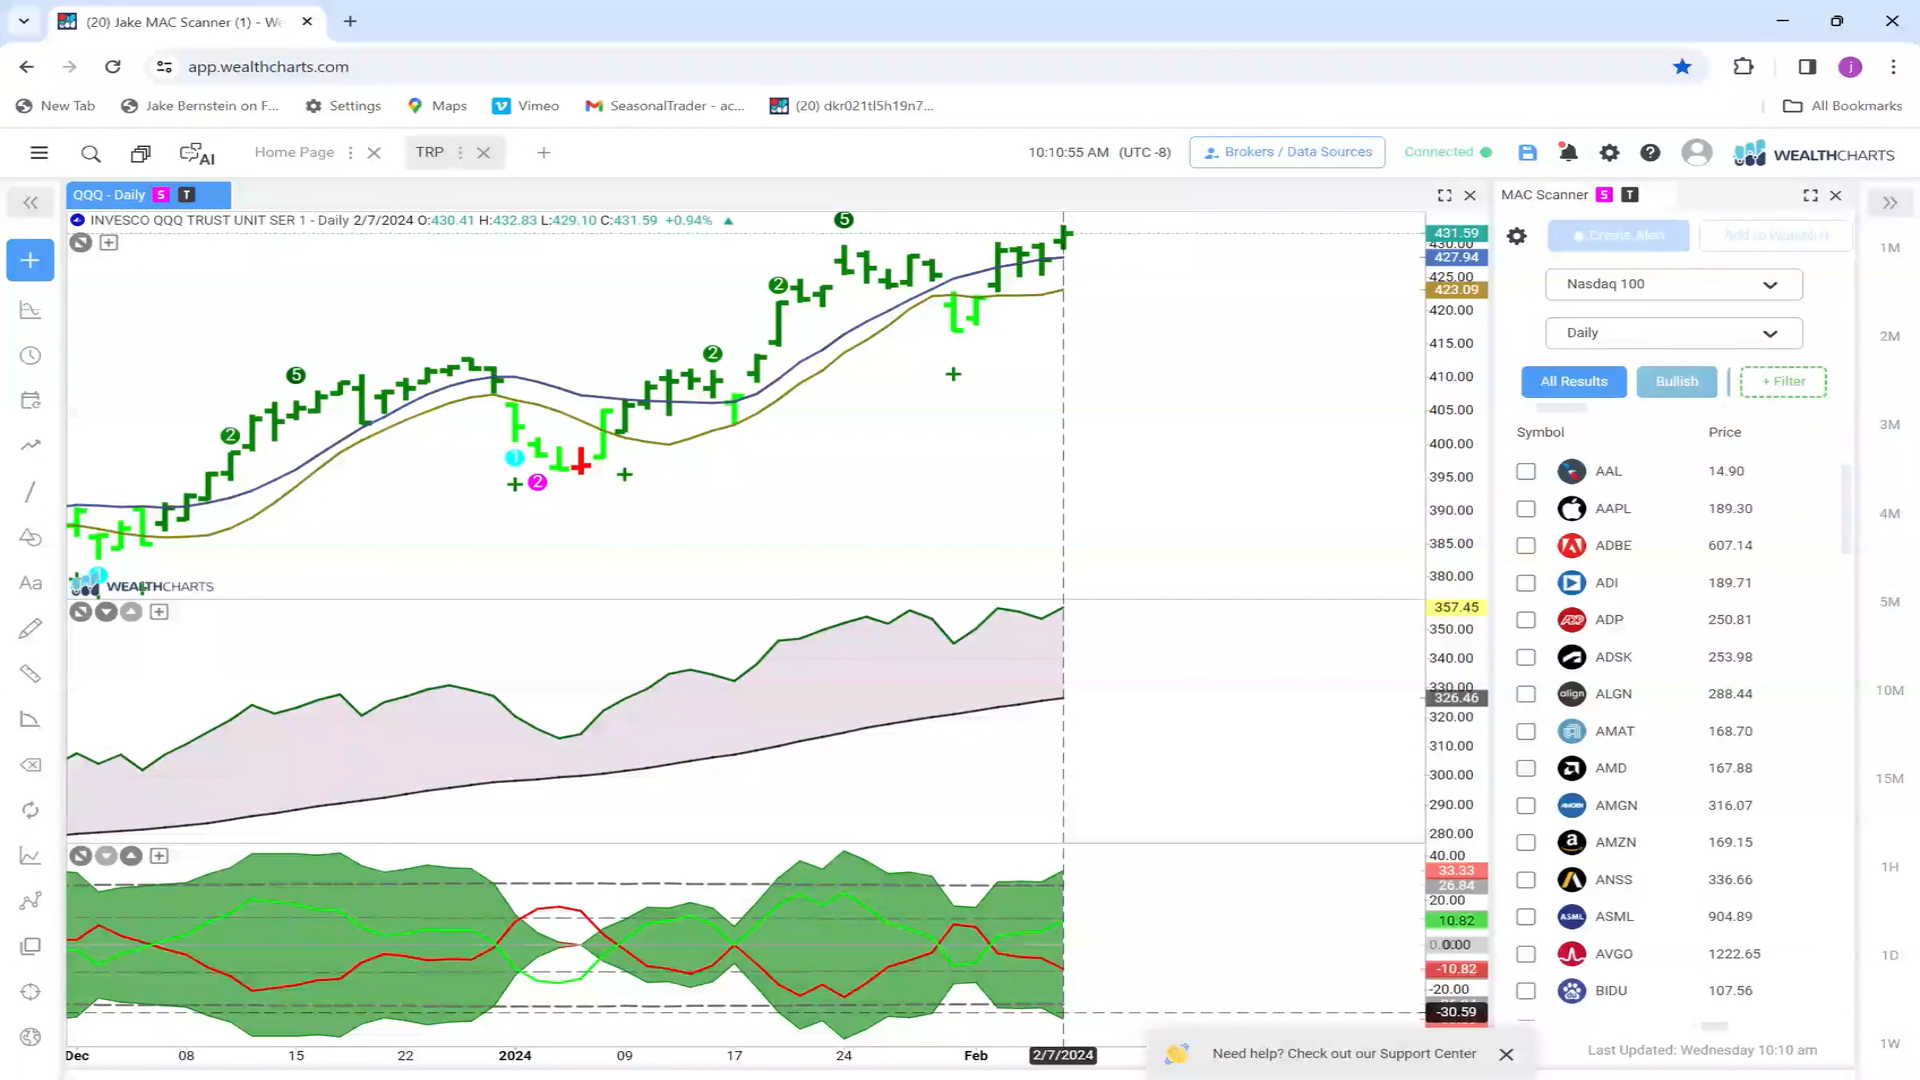Select the 1D interval on right strip
This screenshot has height=1080, width=1920.
(x=1889, y=955)
